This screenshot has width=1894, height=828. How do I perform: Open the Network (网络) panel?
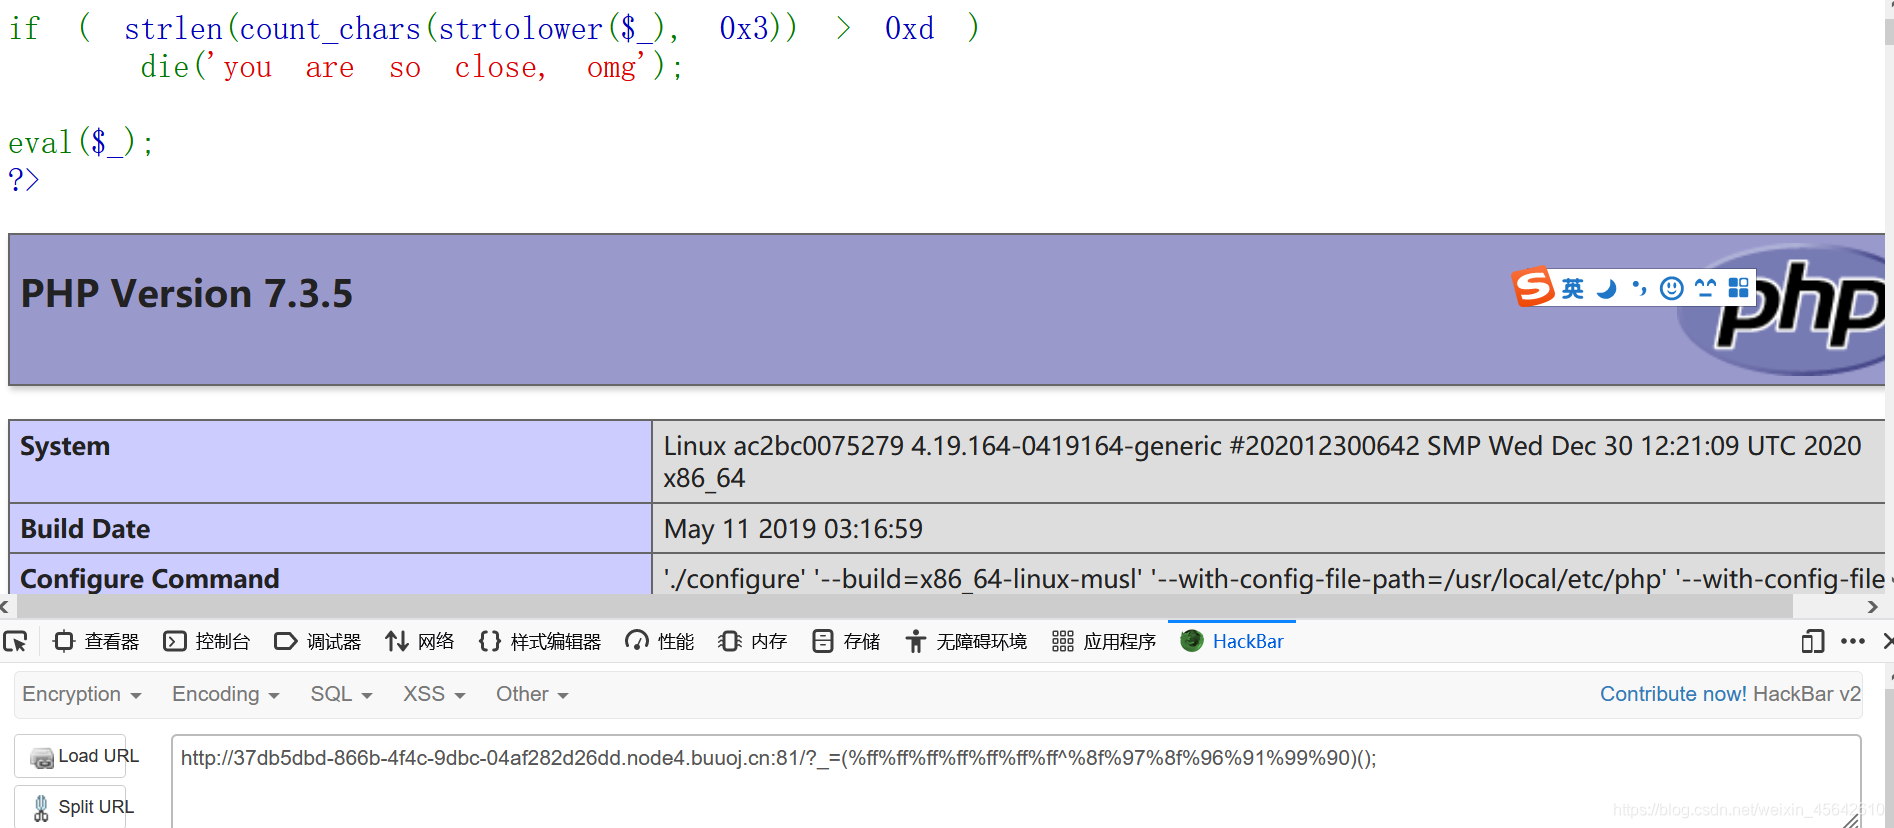[420, 641]
